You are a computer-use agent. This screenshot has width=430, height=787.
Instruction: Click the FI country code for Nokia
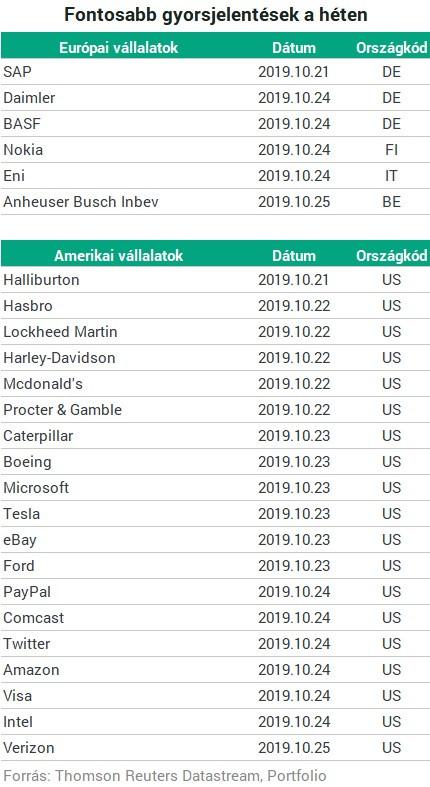tap(391, 150)
